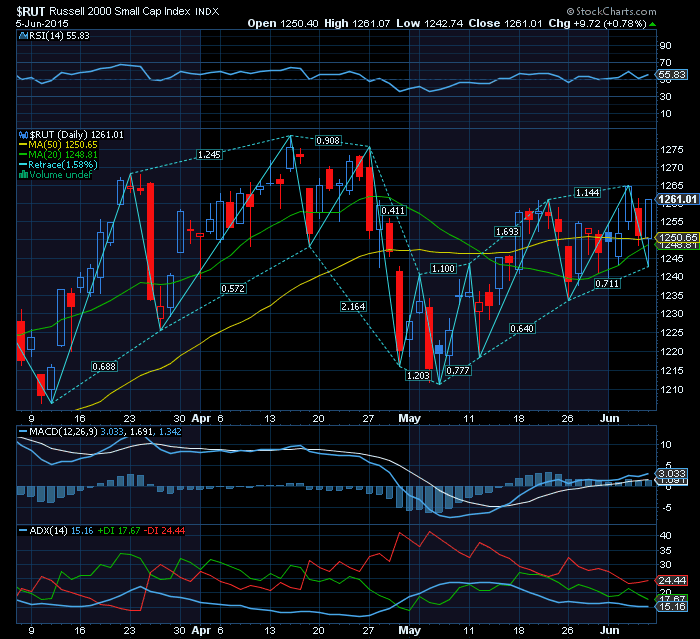The height and width of the screenshot is (639, 700).
Task: Click the 0.908 retracement ratio label
Action: (328, 141)
